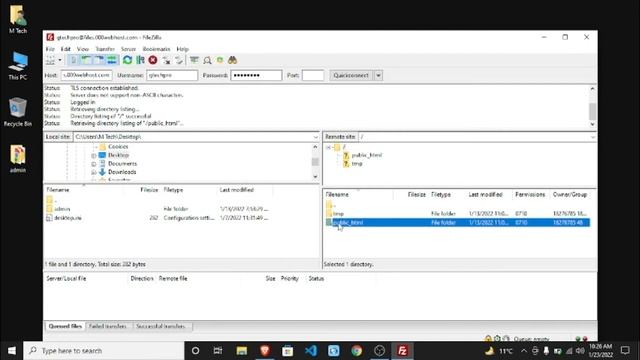
Task: Click FileZilla icon in taskbar
Action: point(402,351)
